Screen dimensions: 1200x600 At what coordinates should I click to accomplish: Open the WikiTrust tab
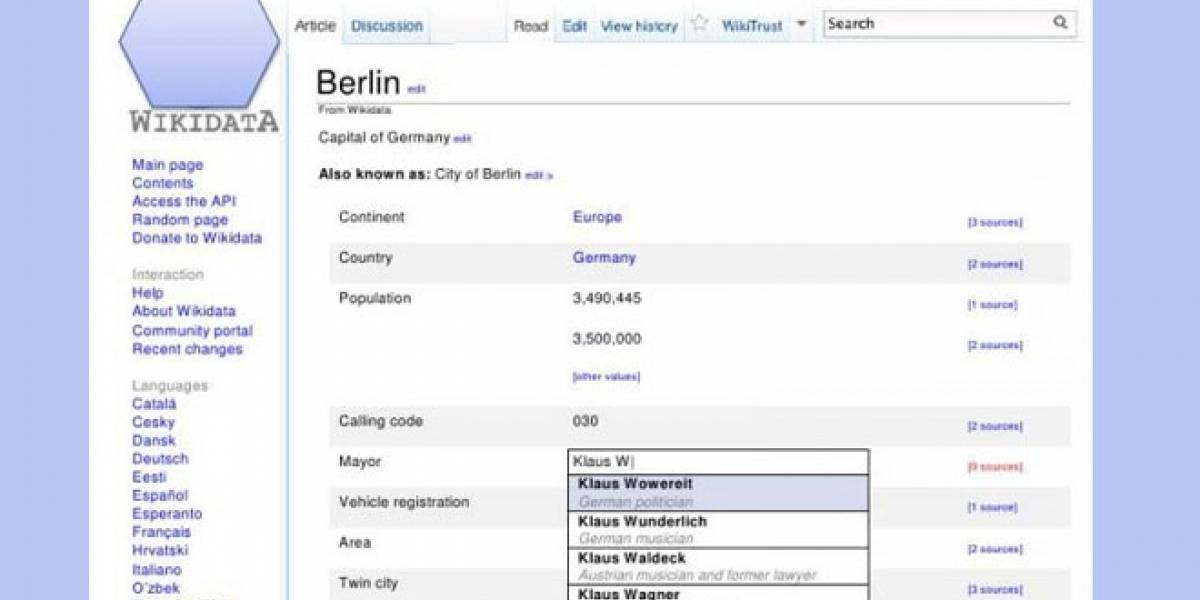[752, 26]
